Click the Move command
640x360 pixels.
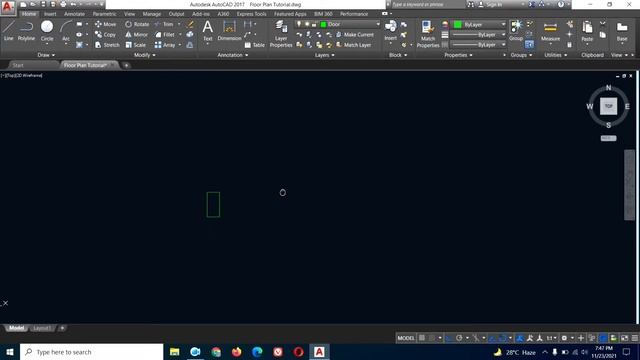(105, 24)
